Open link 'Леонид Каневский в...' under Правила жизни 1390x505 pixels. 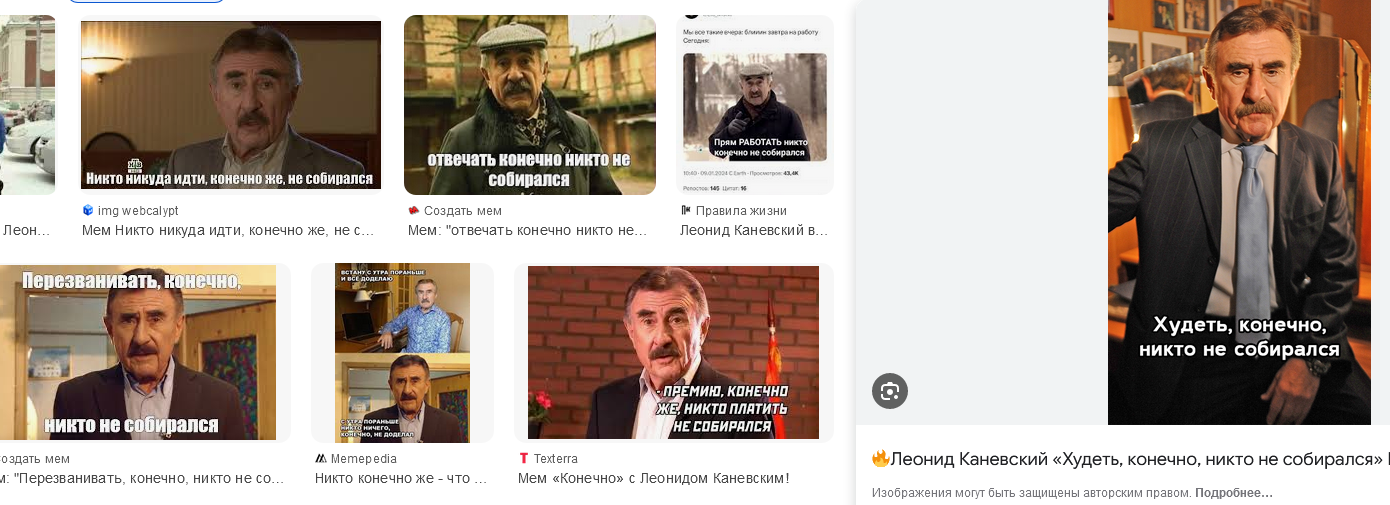754,230
